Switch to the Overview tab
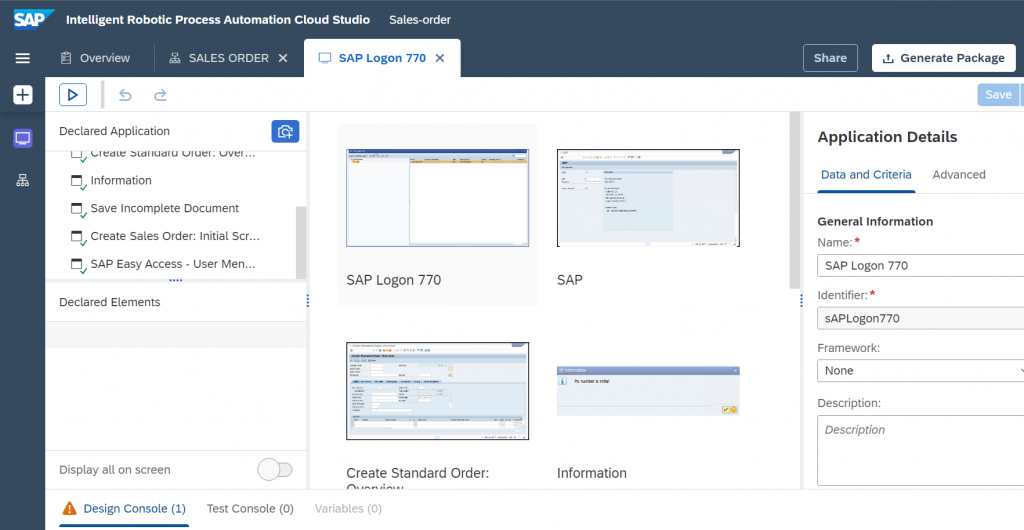The height and width of the screenshot is (530, 1024). point(95,58)
